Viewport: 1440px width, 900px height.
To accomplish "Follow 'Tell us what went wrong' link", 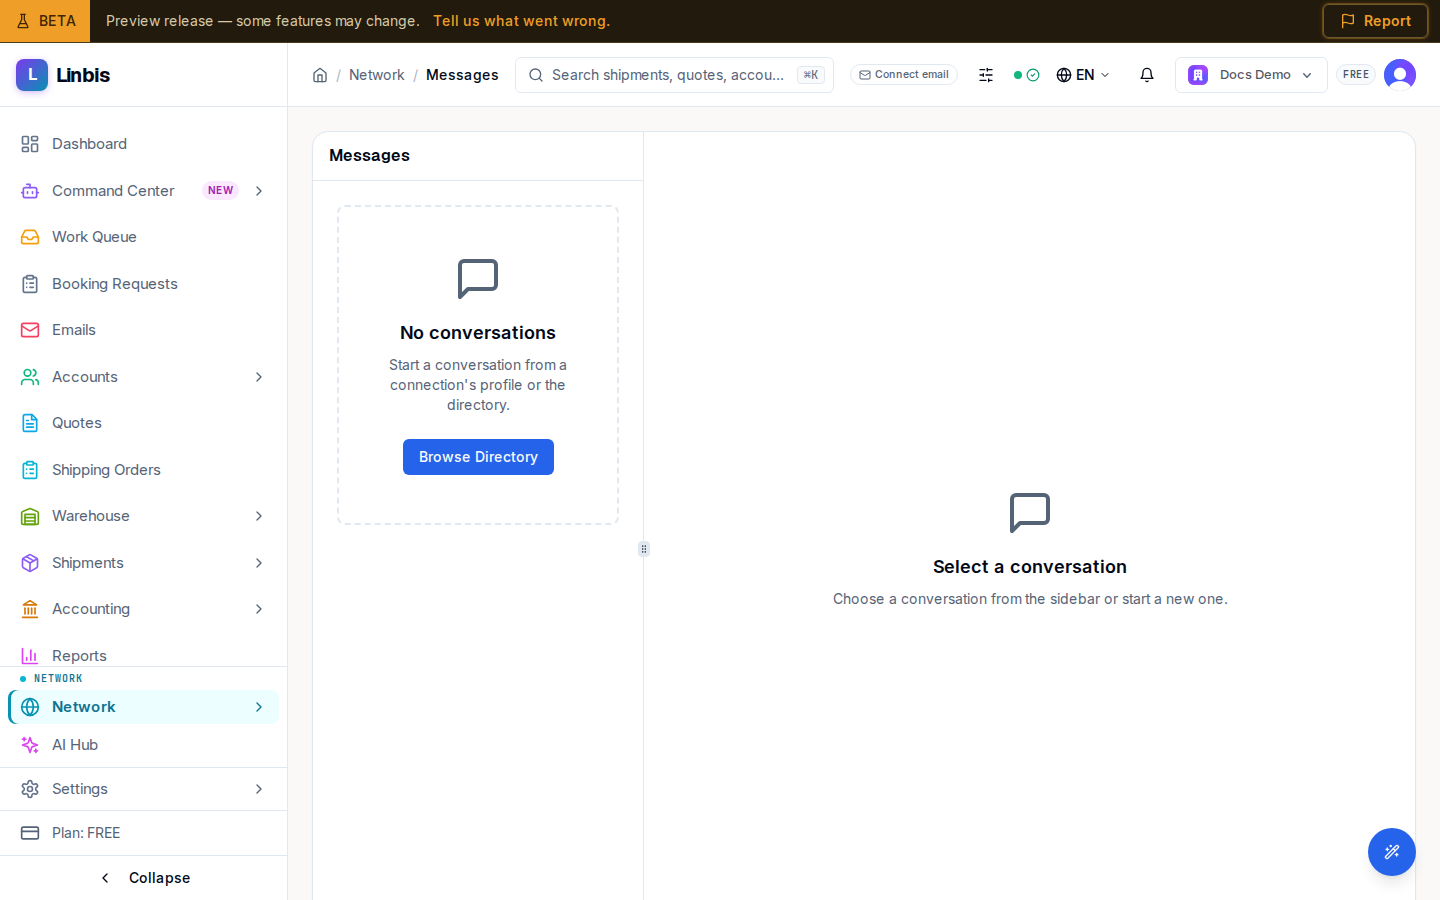I will [x=521, y=21].
